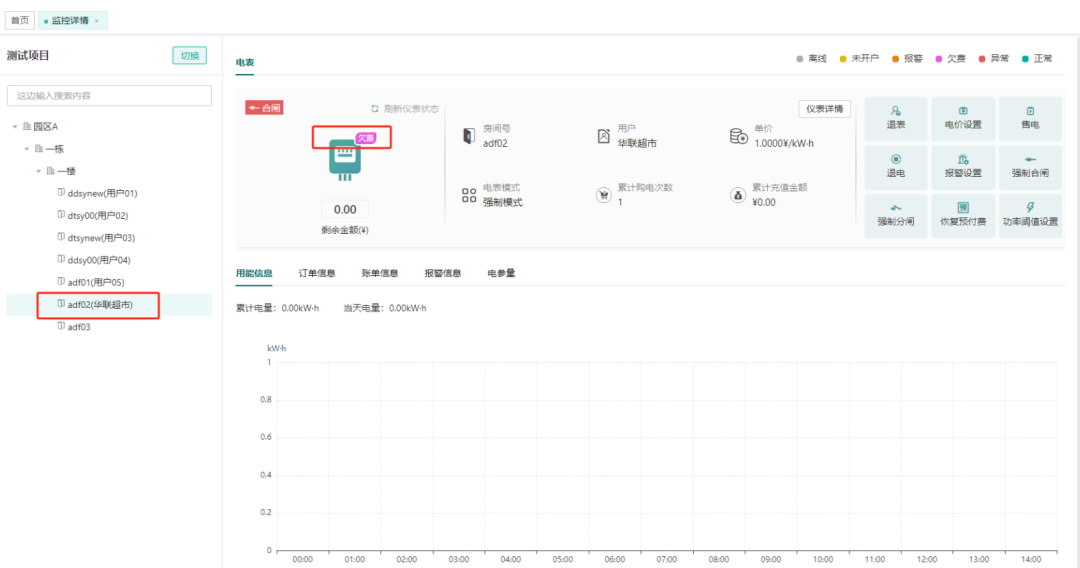Open 功率阈值设置 power threshold settings
Viewport: 1080px width, 568px height.
(1030, 215)
